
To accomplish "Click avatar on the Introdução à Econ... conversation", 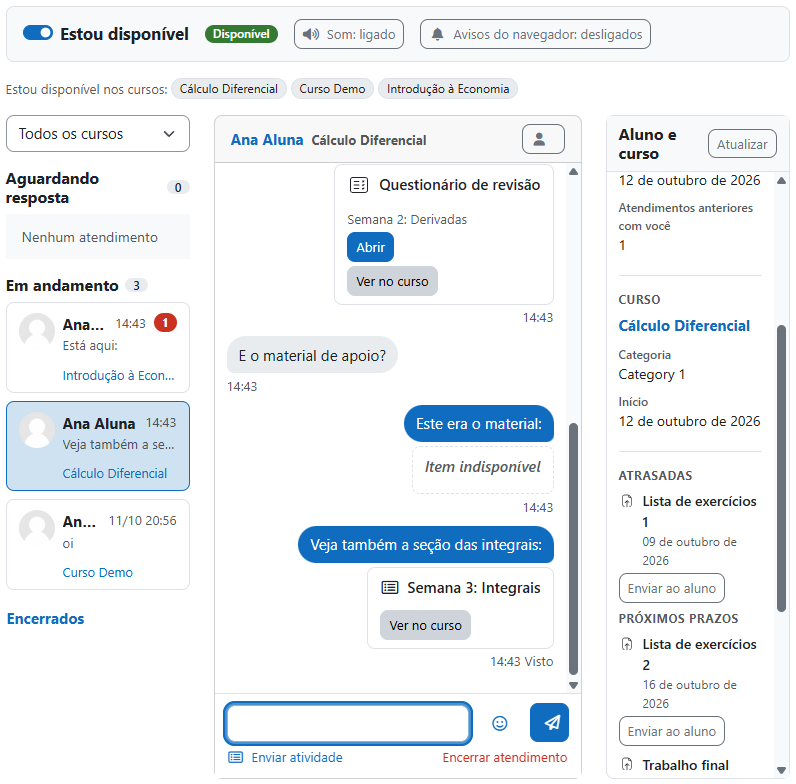I will 37,331.
